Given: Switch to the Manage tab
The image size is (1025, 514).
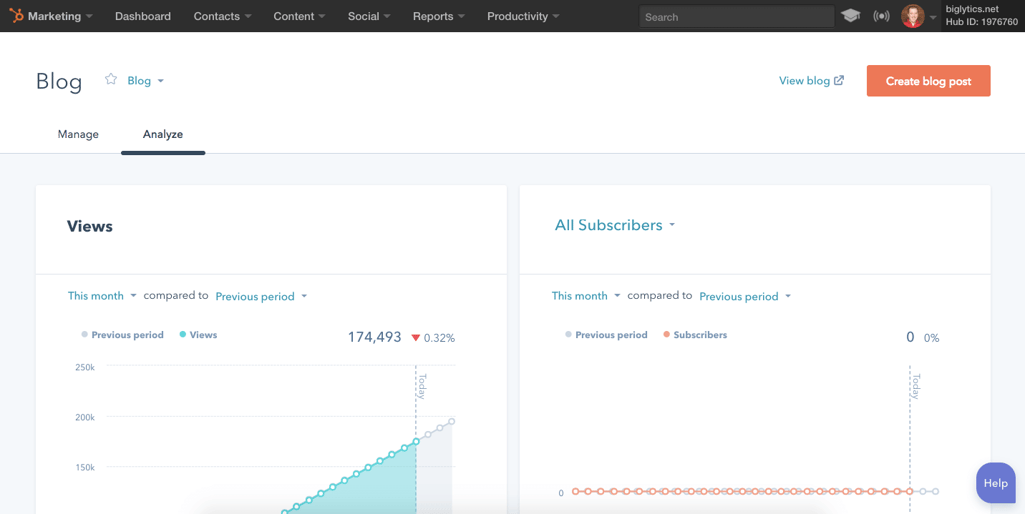Looking at the screenshot, I should click(78, 135).
